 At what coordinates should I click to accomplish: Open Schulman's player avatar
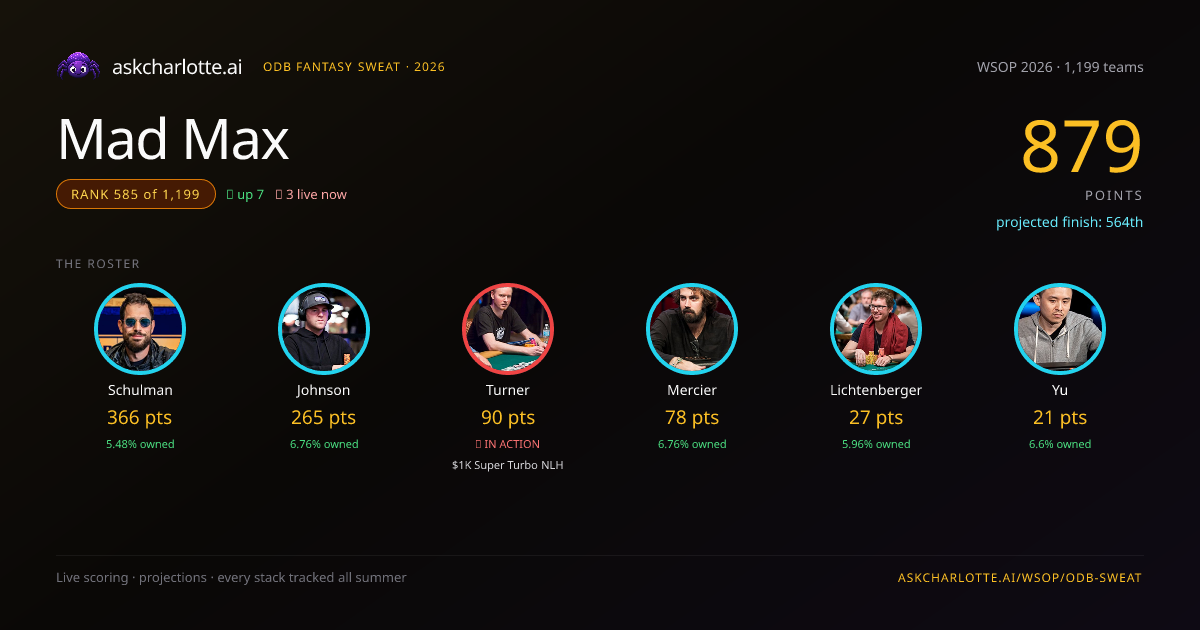140,329
